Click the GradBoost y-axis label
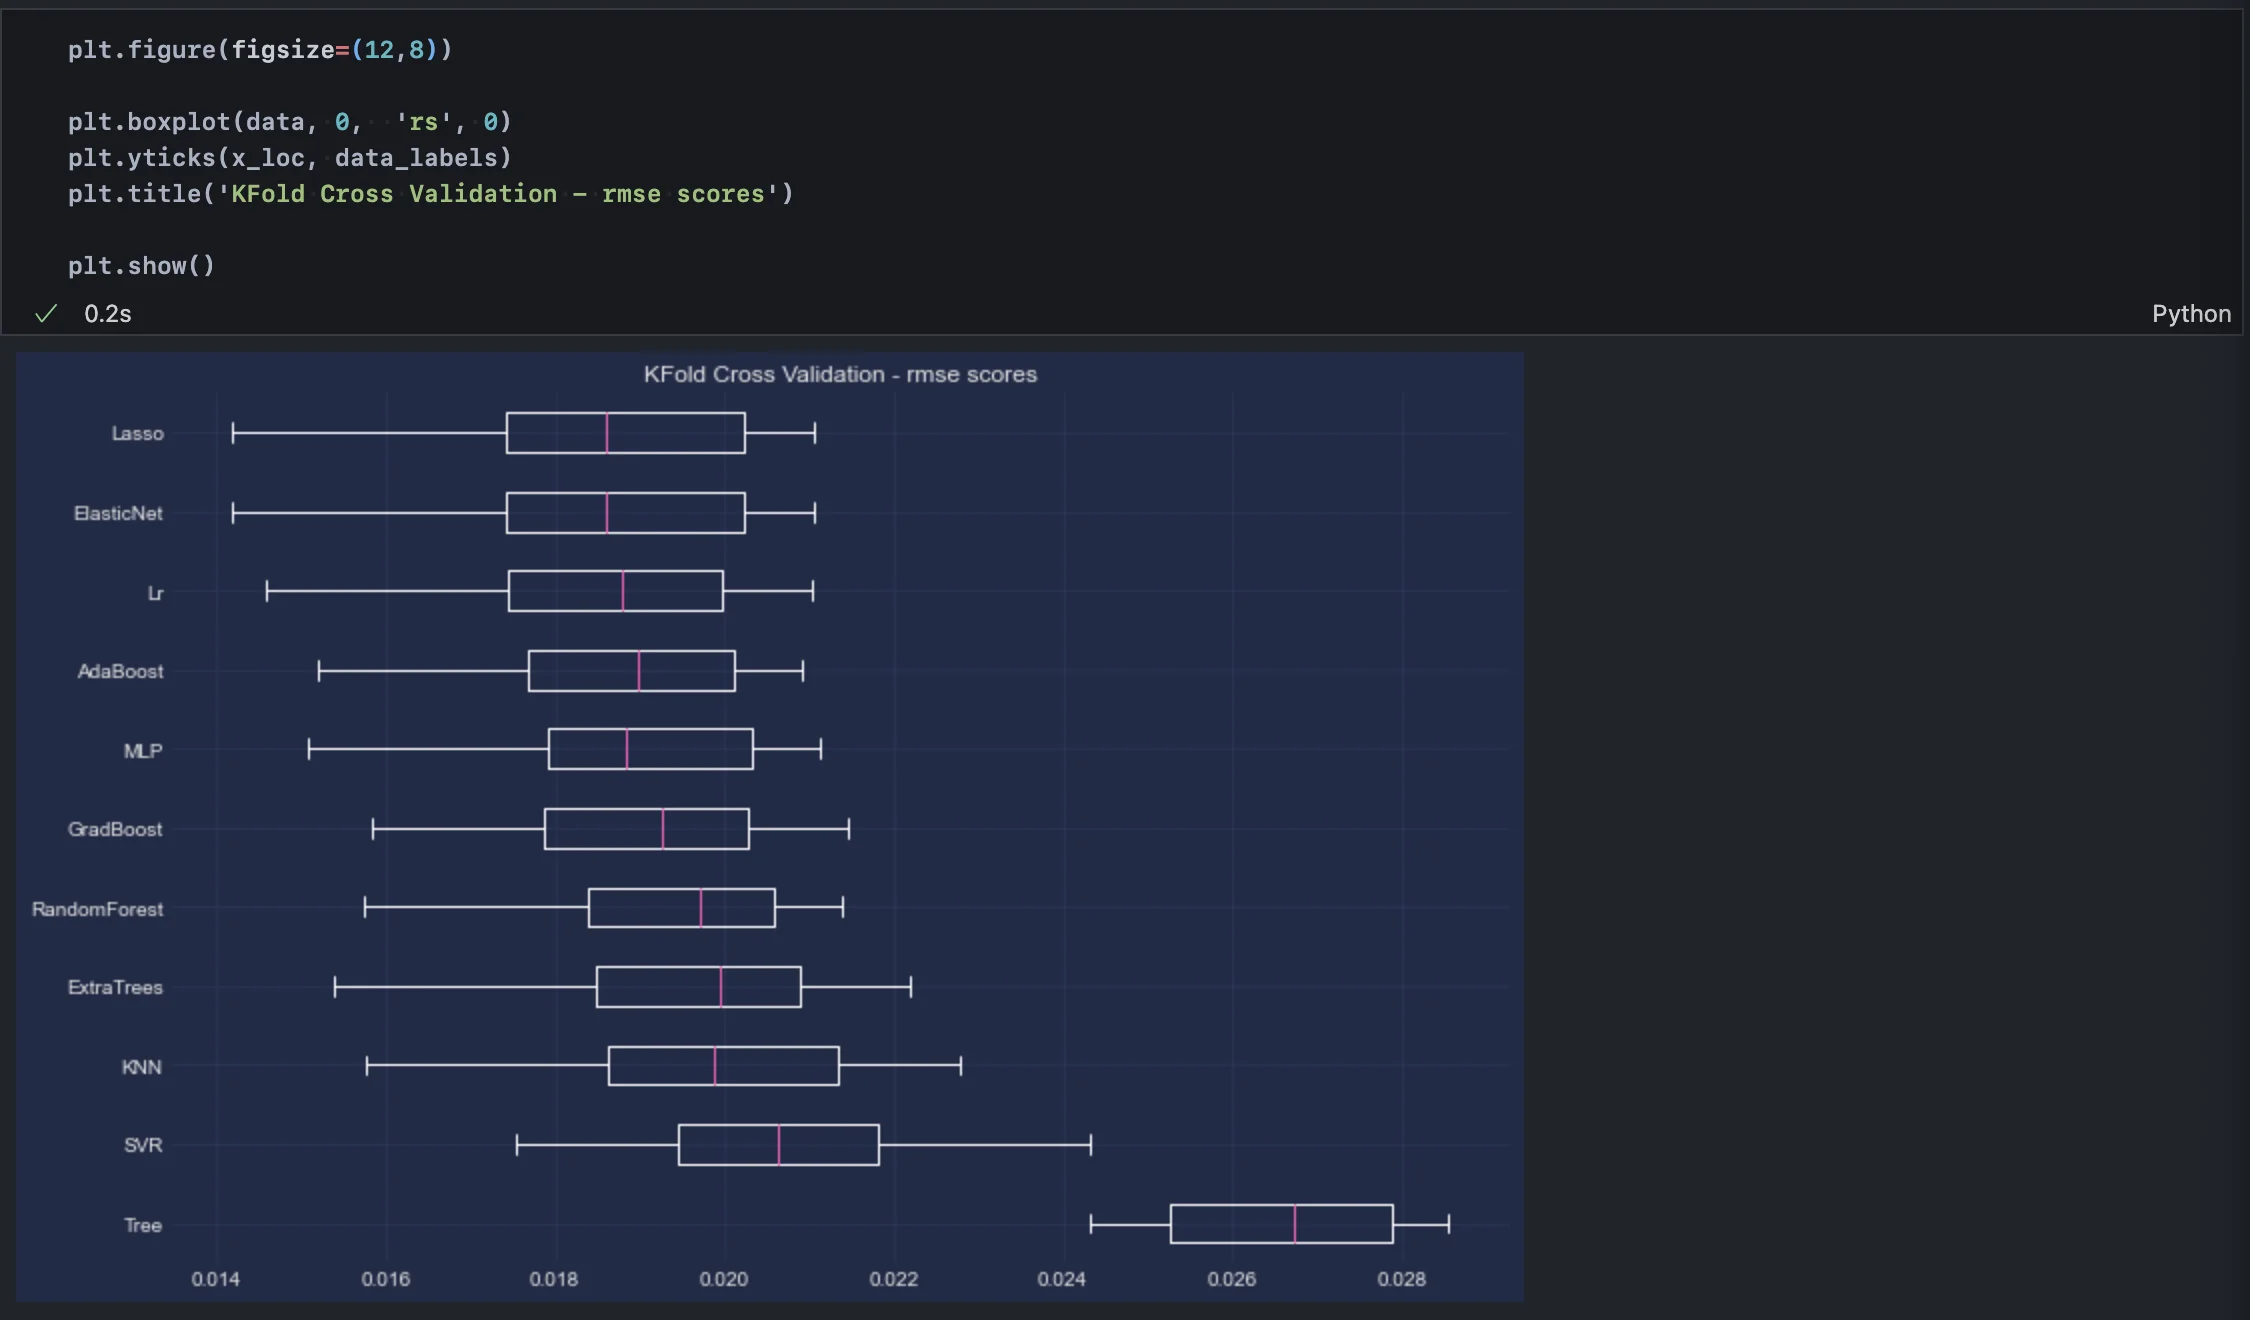Image resolution: width=2250 pixels, height=1320 pixels. [114, 830]
